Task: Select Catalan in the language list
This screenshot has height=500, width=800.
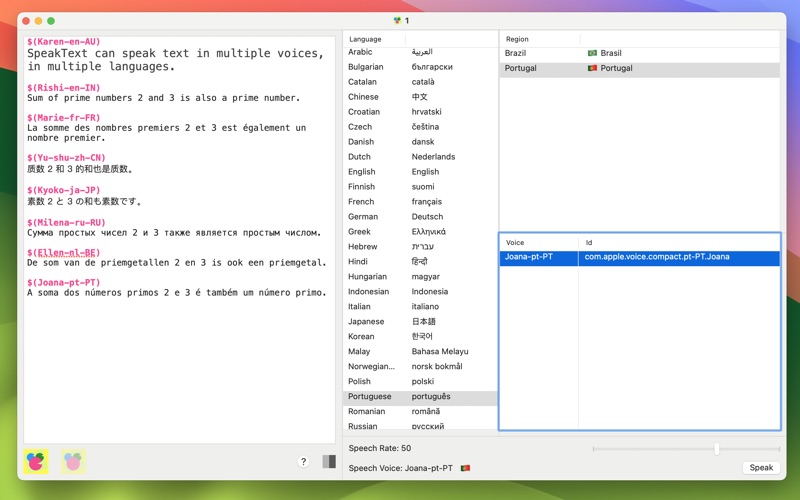Action: [420, 82]
